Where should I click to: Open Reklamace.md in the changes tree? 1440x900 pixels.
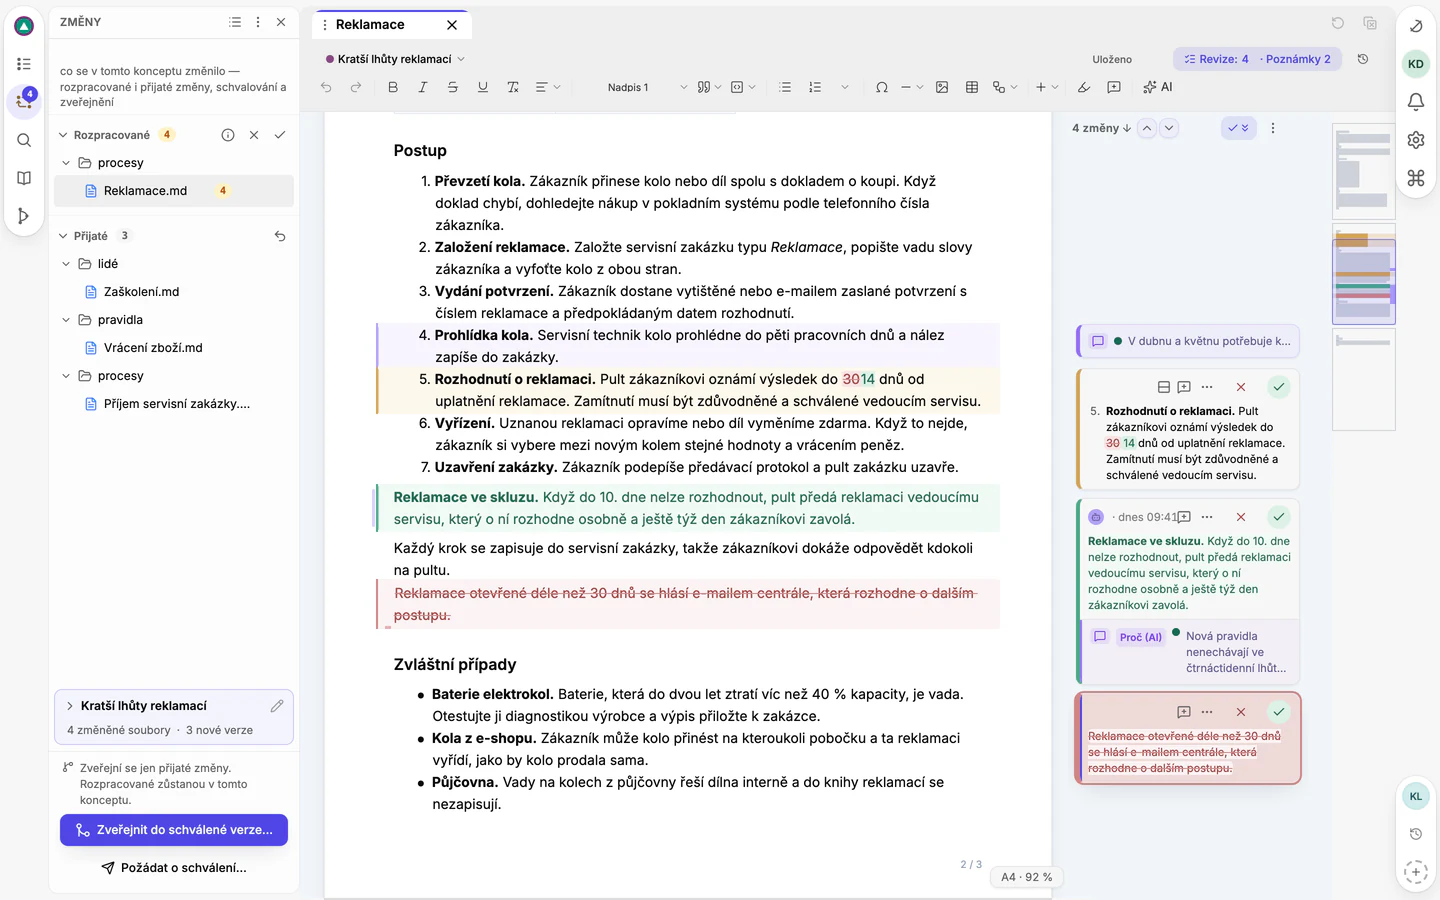(x=174, y=191)
